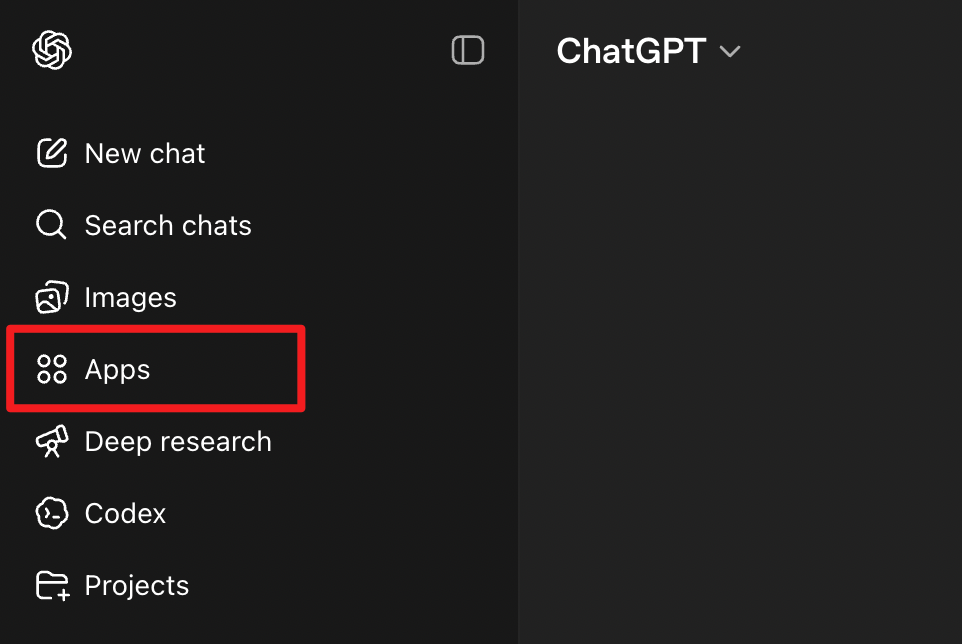Go to the Images section label
The width and height of the screenshot is (962, 644).
(x=130, y=297)
